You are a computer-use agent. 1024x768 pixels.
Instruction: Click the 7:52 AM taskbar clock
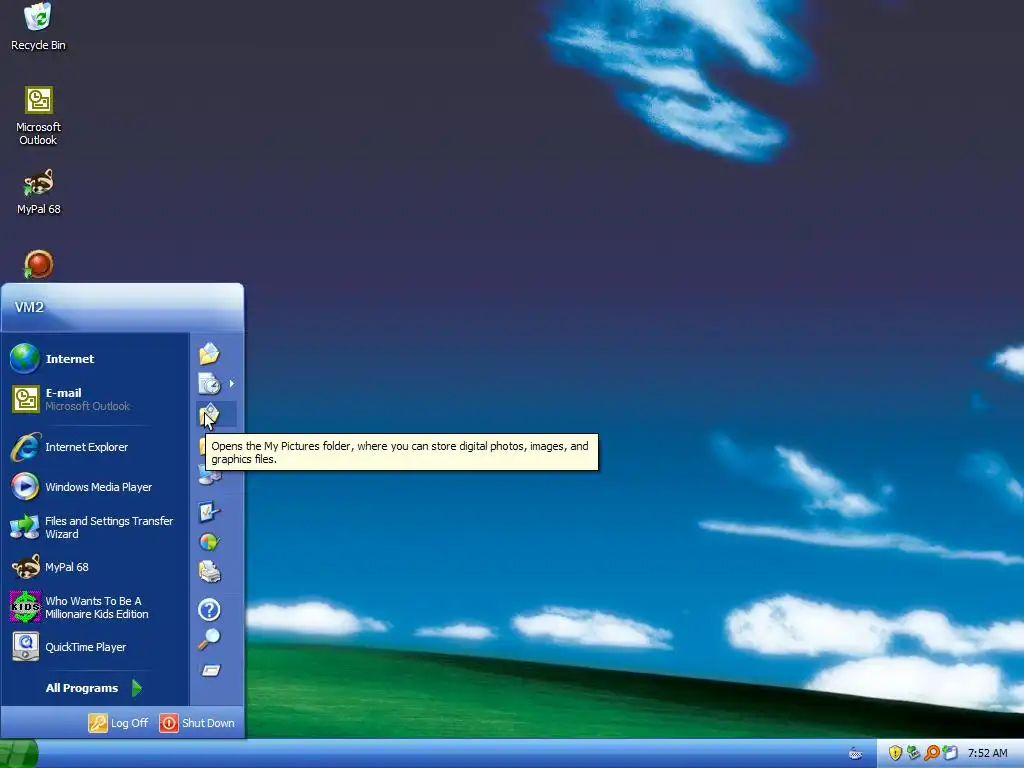(987, 753)
